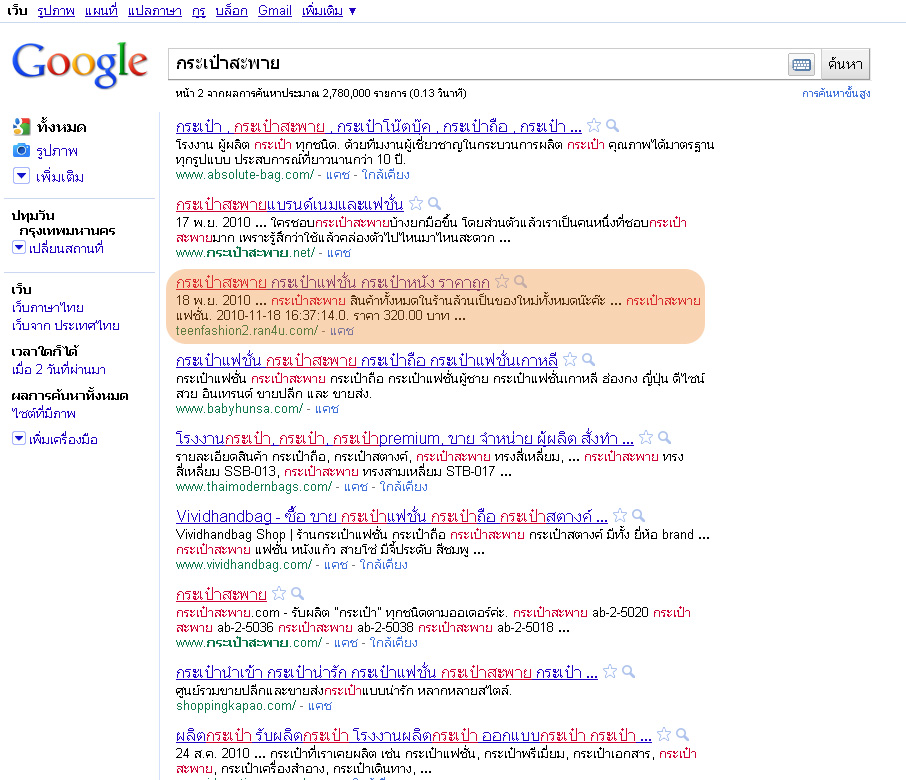906x780 pixels.
Task: Open the highlighted กระเป๋าหนัง ราคาถูก result title
Action: pyautogui.click(x=332, y=283)
